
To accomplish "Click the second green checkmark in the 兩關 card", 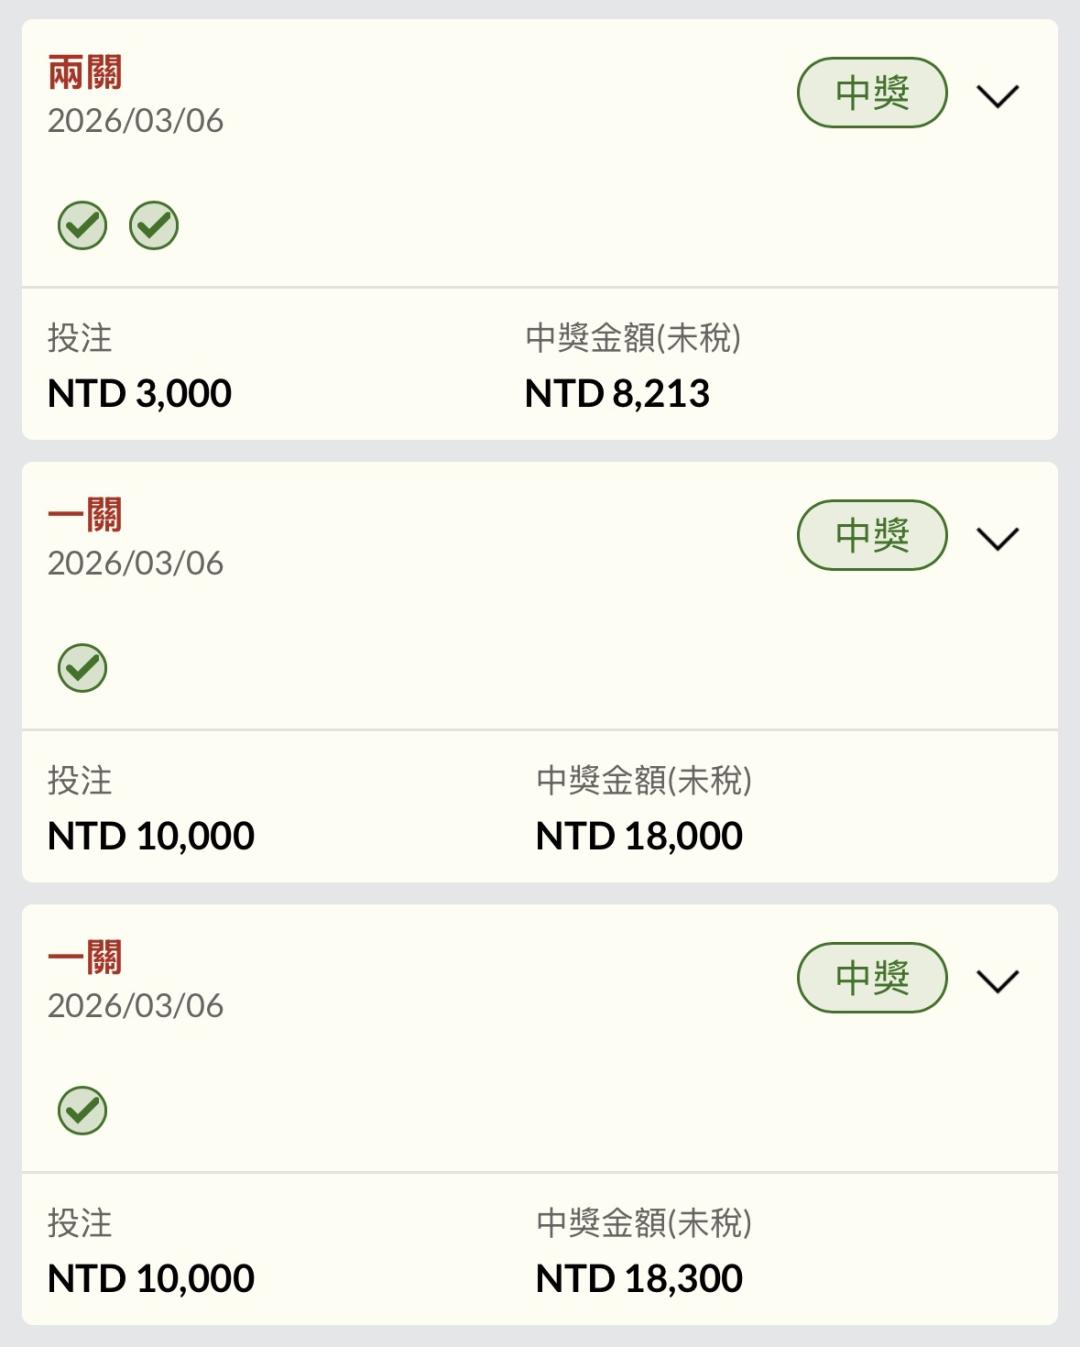I will (154, 225).
